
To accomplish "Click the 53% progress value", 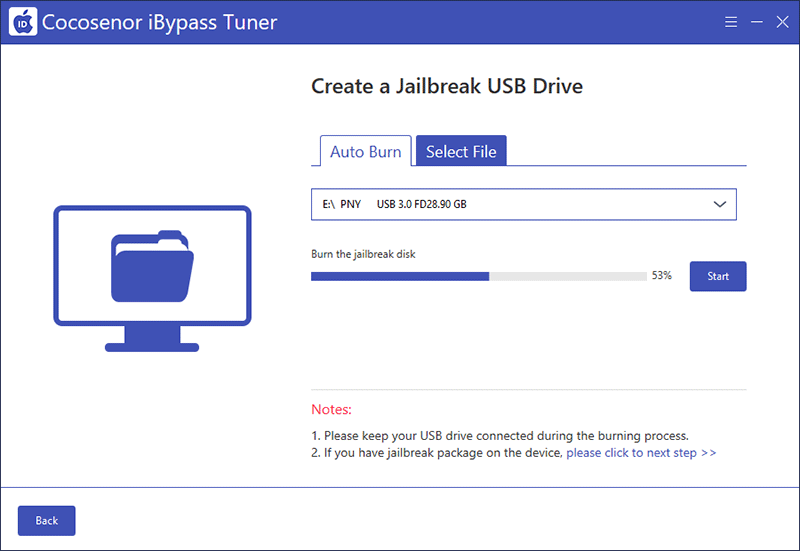I will coord(661,276).
